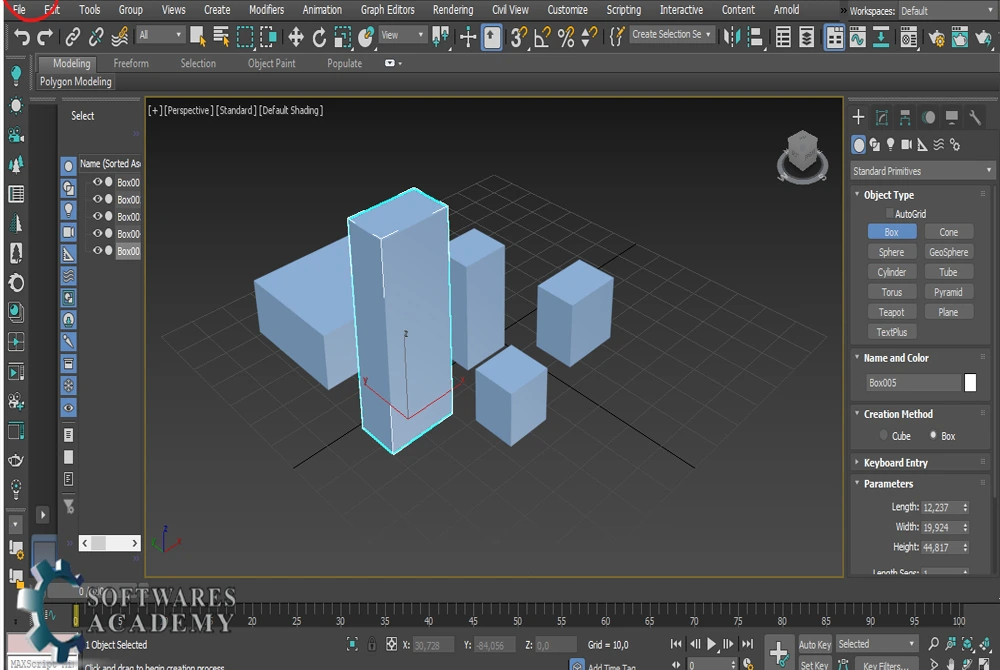
Task: Switch to Utilities wrench panel icon
Action: [x=974, y=117]
